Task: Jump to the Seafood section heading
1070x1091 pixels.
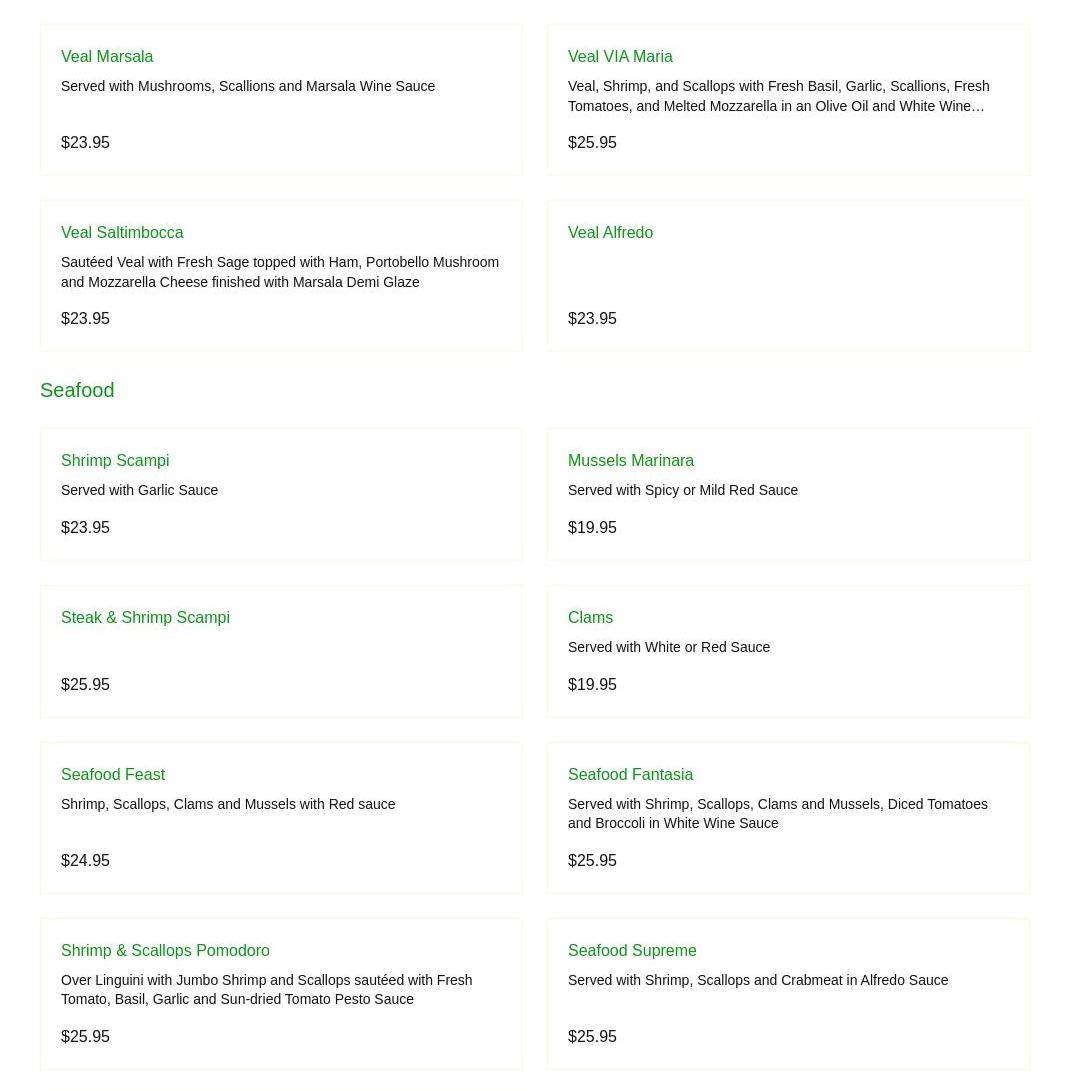Action: [77, 390]
